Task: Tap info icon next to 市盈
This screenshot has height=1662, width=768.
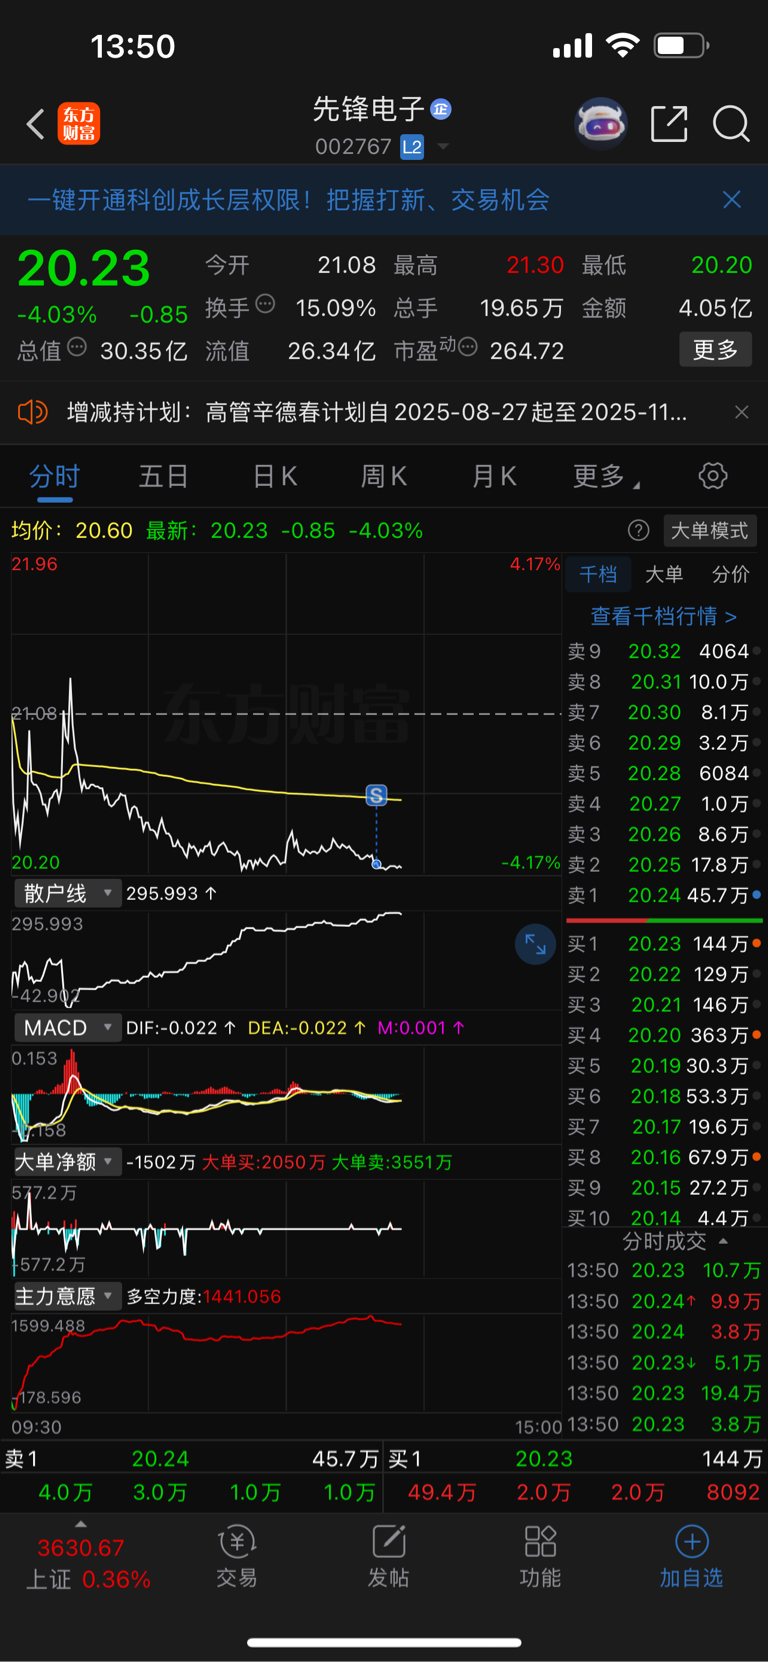Action: coord(467,347)
